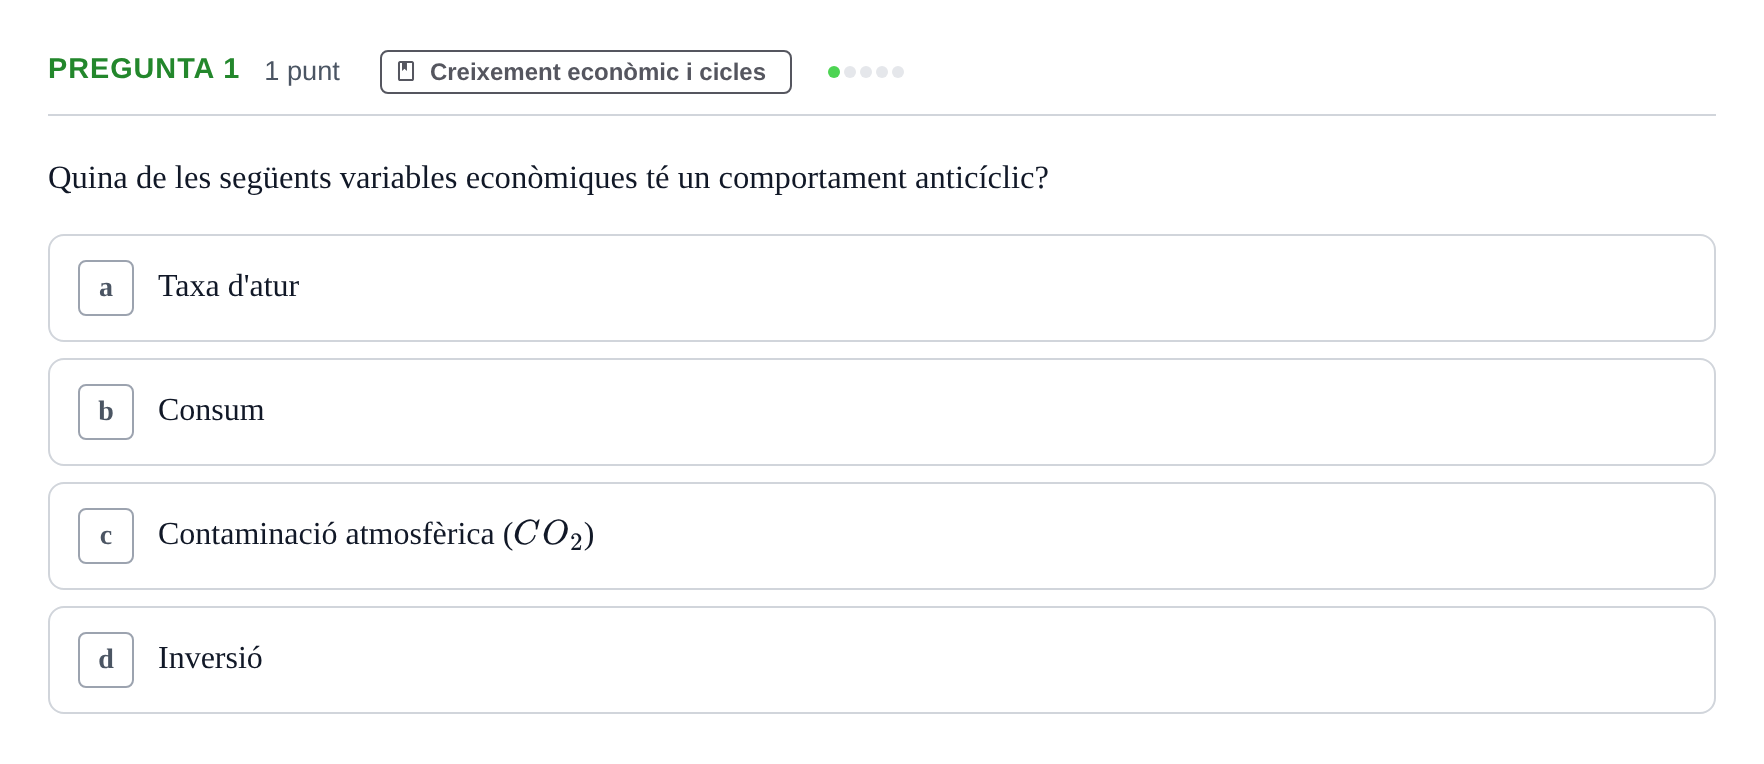This screenshot has width=1764, height=764.
Task: Open the 'Creixement econòmic i cicles' topic tag
Action: (586, 72)
